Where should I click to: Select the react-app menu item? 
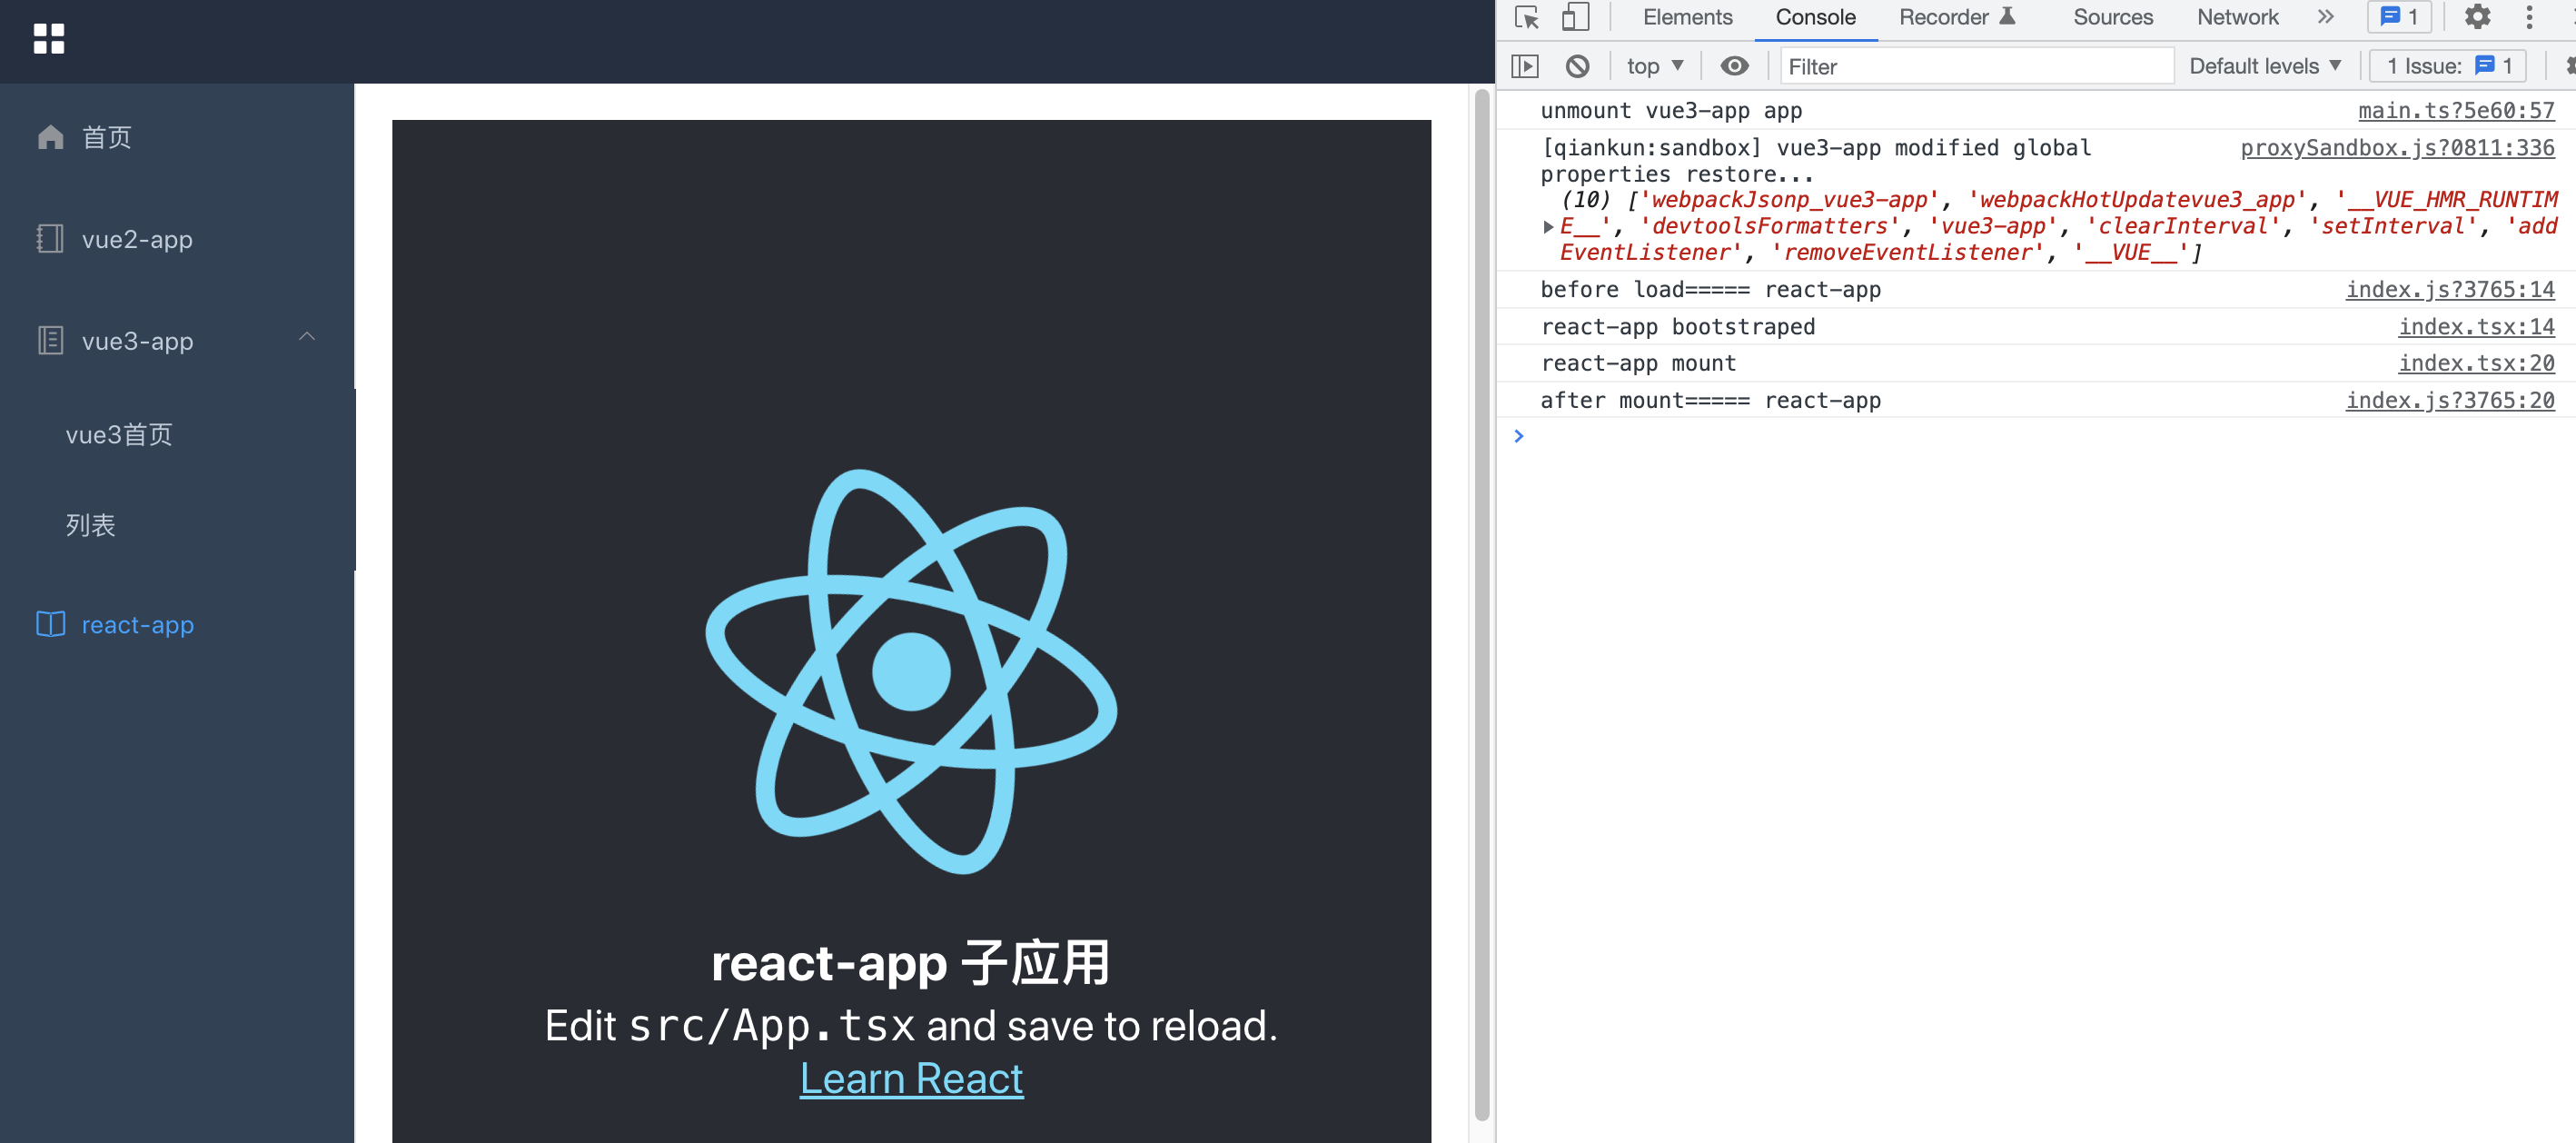point(177,625)
